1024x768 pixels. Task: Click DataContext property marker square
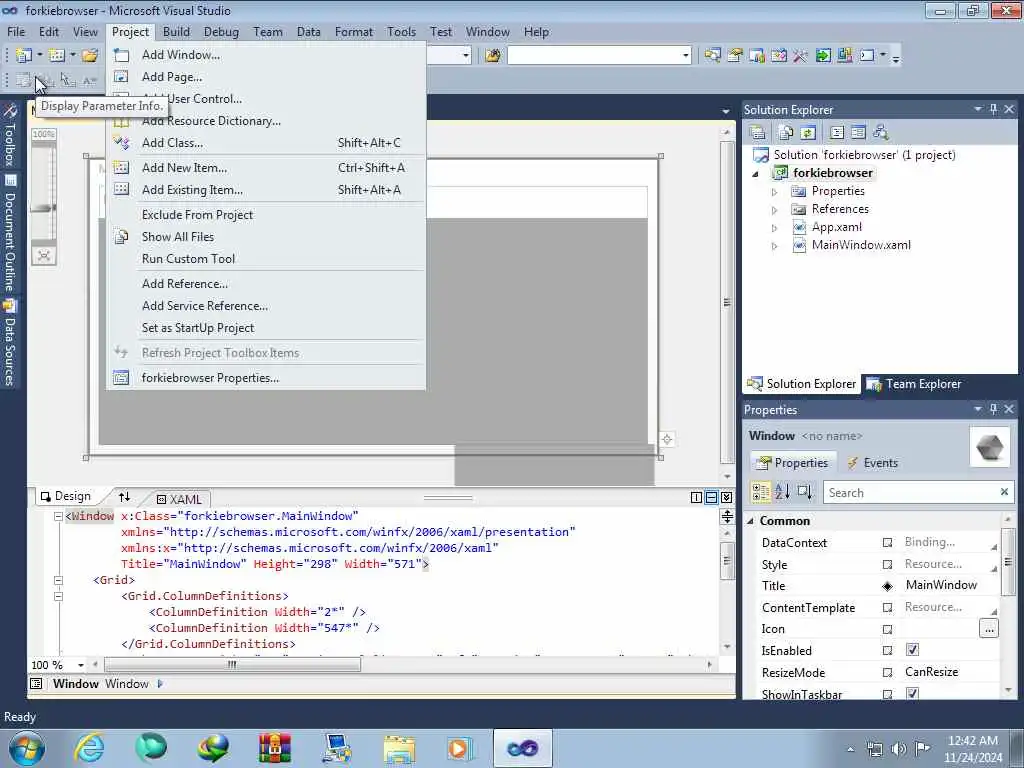pos(888,543)
